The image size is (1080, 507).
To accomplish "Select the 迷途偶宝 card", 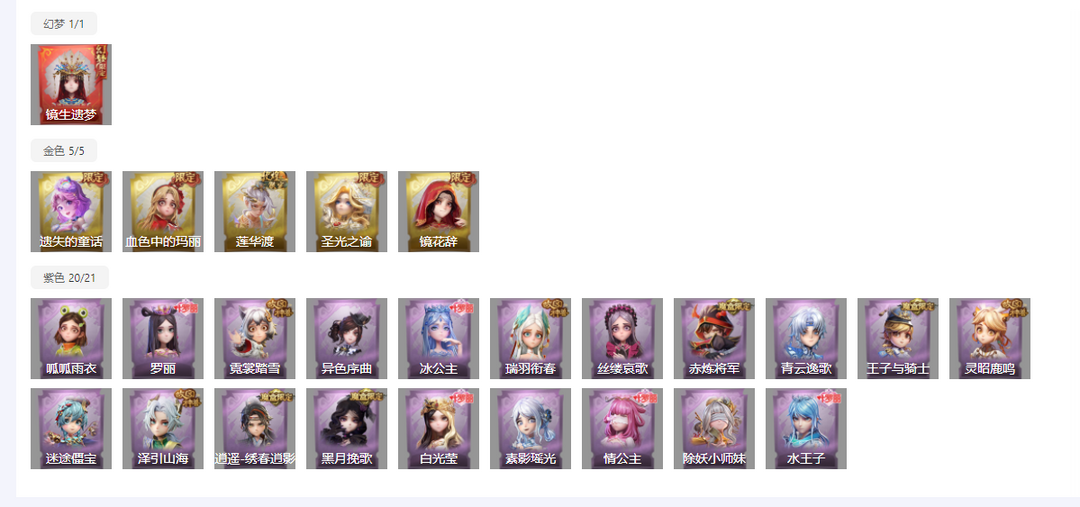I will click(71, 428).
